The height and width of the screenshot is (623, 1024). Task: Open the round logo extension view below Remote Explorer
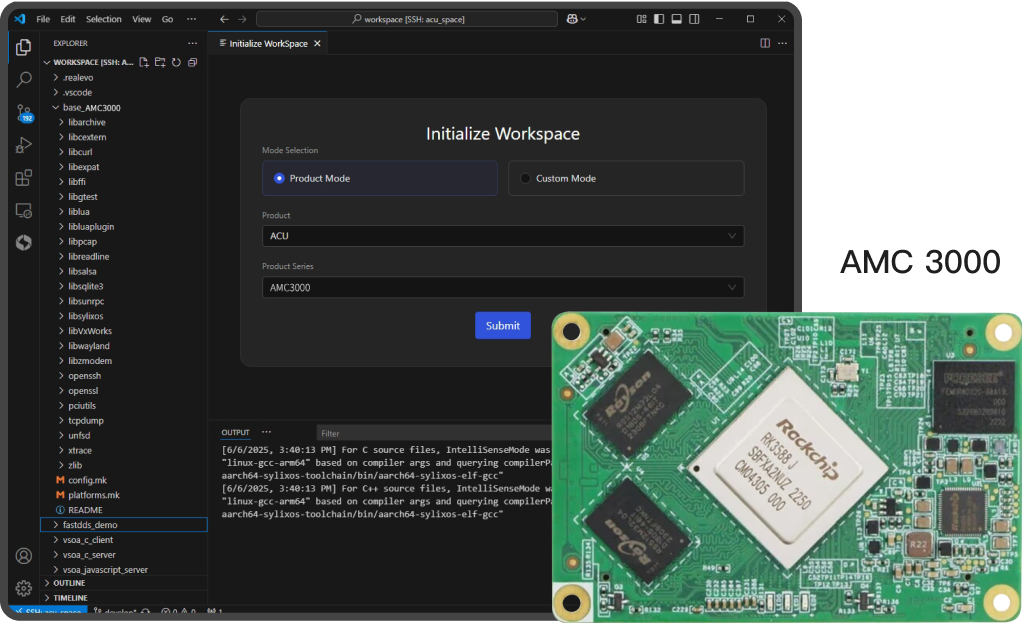pos(24,243)
